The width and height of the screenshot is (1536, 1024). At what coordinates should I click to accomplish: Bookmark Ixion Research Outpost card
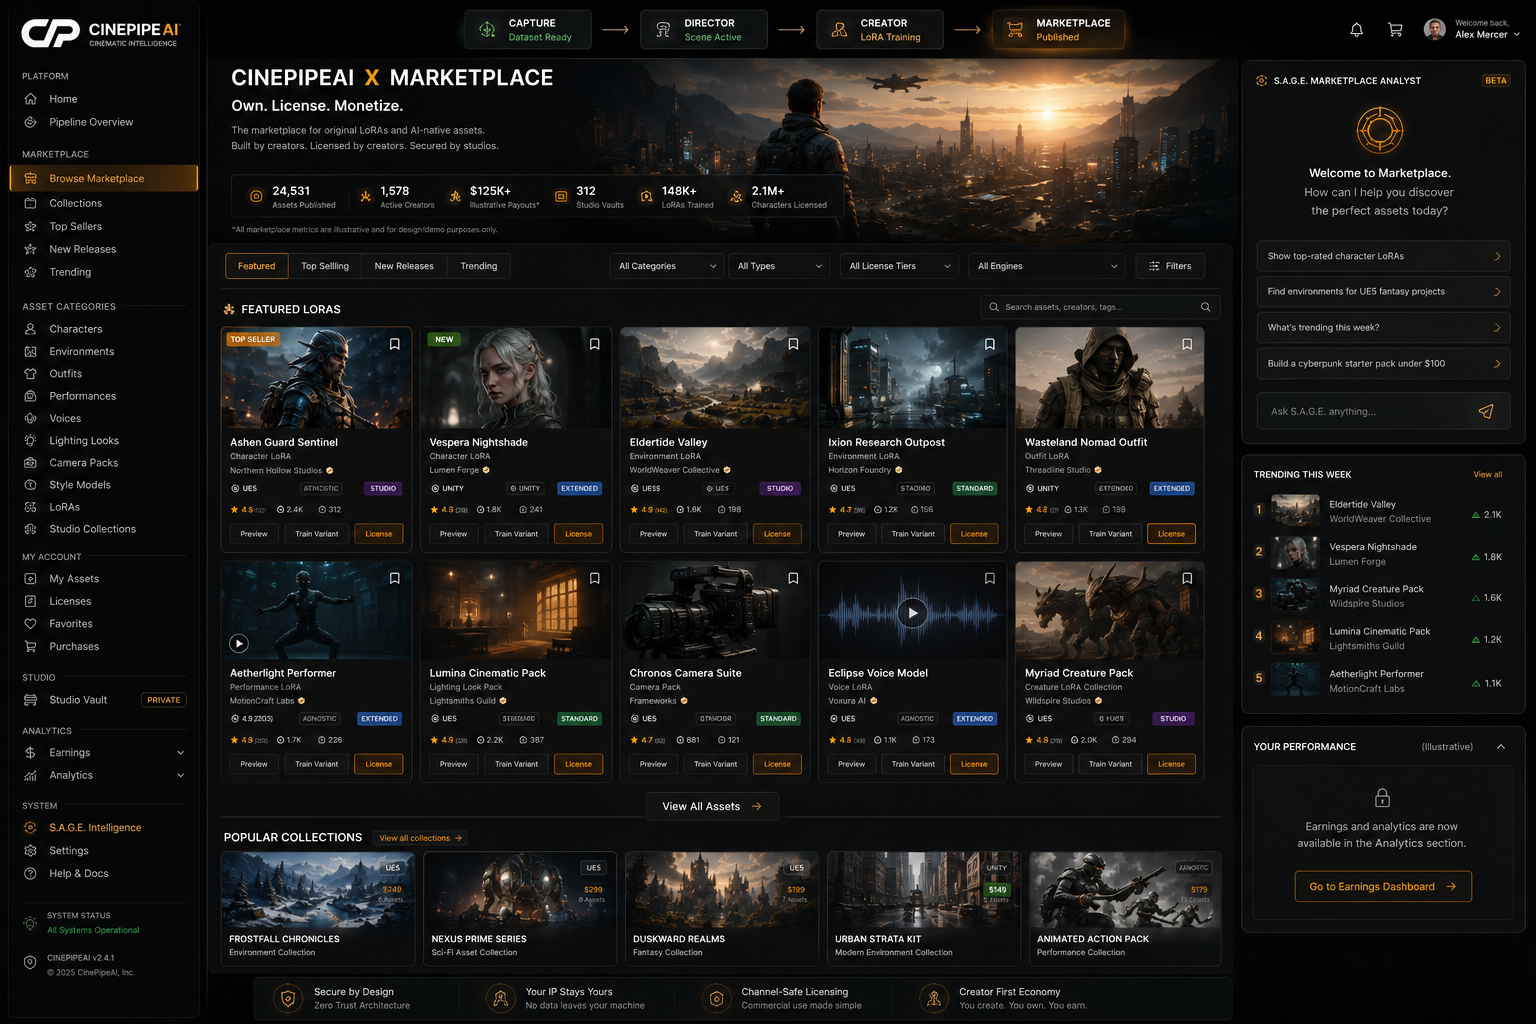[x=990, y=344]
